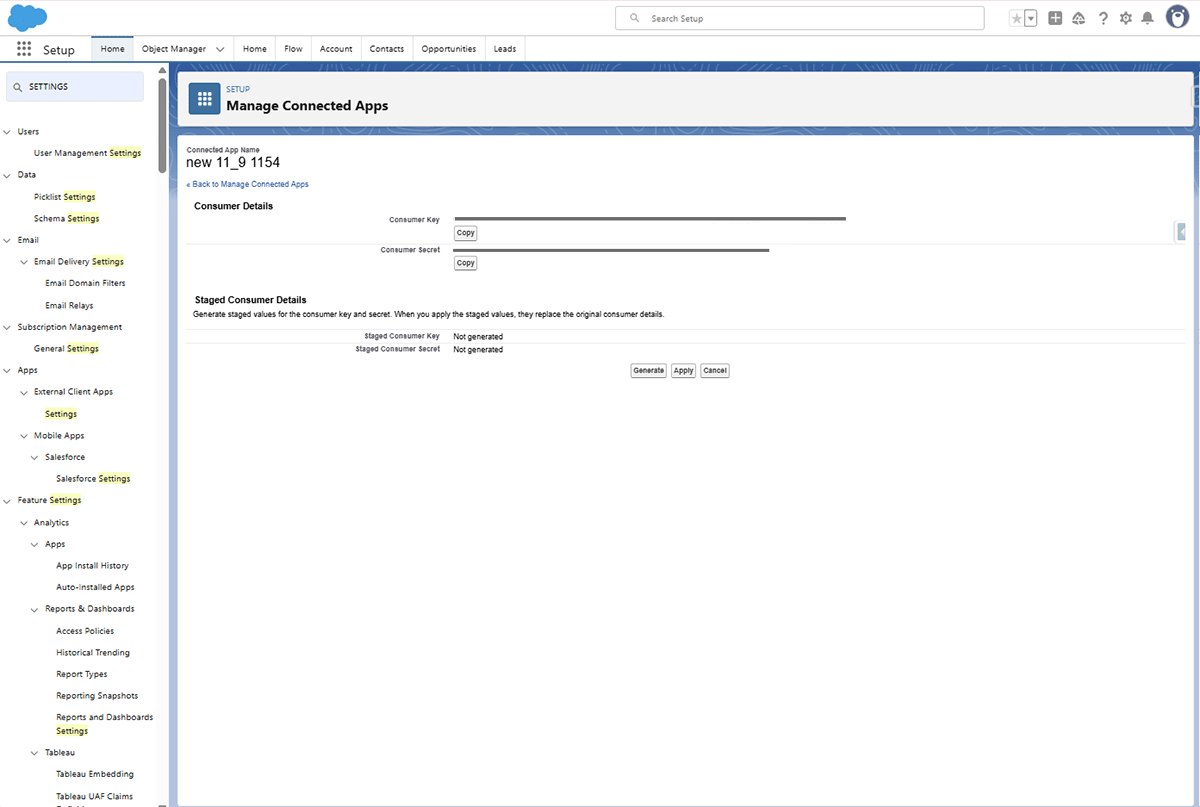
Task: Click the Search Setup input field
Action: 800,18
